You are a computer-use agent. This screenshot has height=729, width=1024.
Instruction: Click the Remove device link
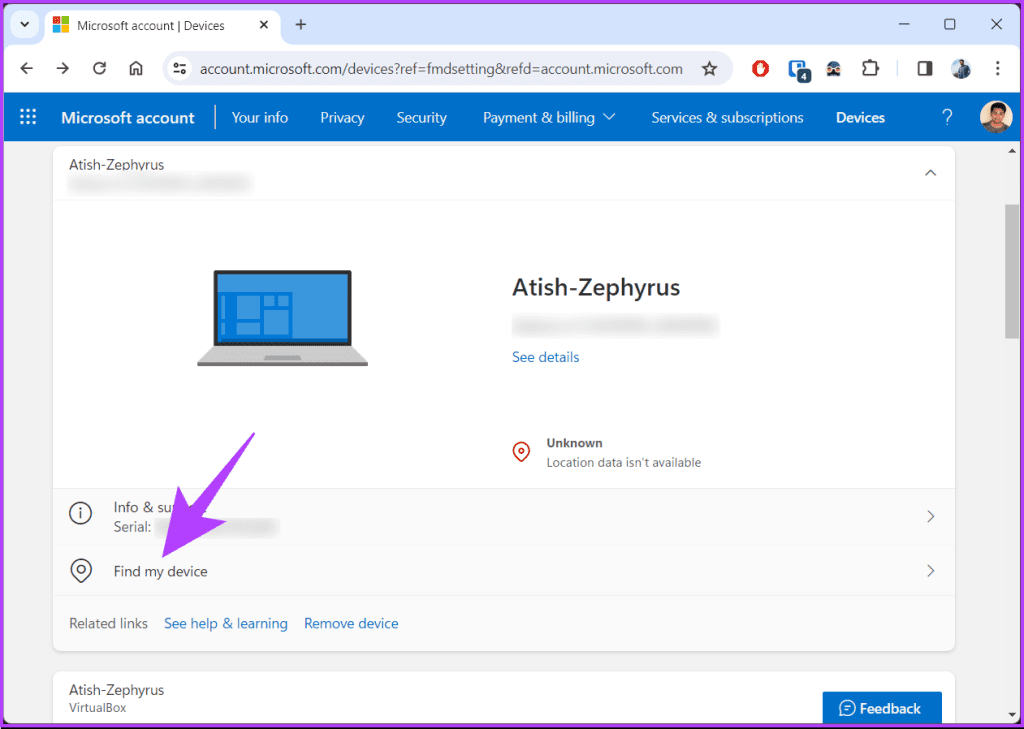[x=351, y=623]
